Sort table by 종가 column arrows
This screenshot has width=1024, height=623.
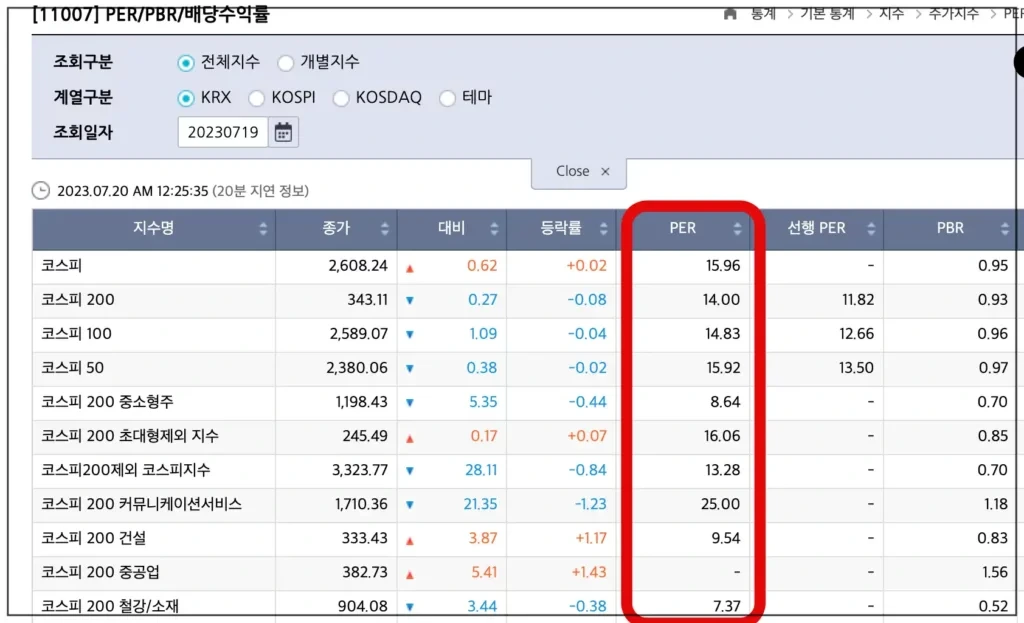[385, 229]
